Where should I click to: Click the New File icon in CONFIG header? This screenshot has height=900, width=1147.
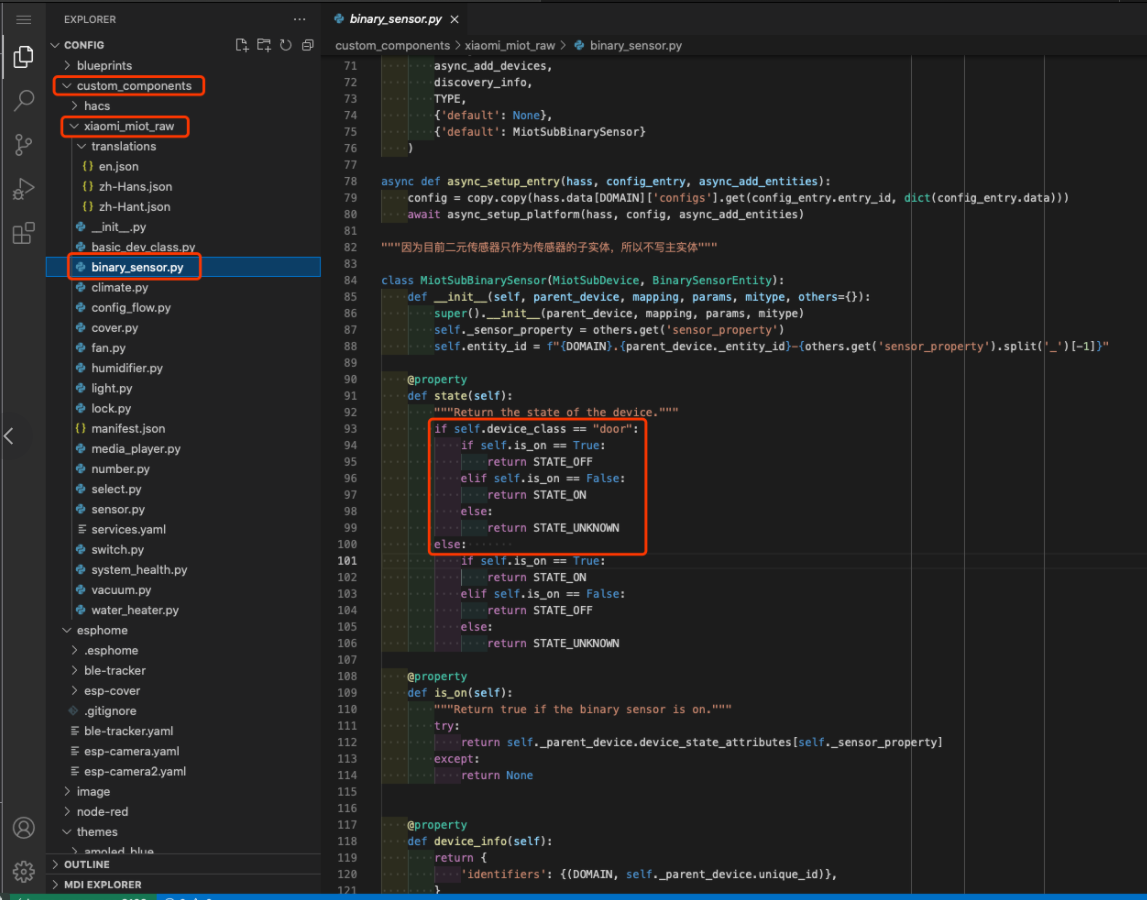point(242,45)
